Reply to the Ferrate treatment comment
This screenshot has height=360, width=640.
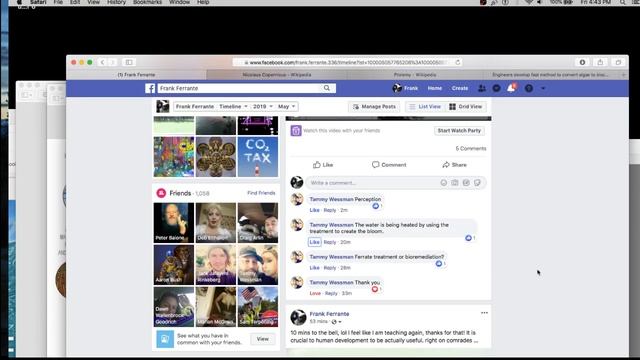tap(330, 268)
